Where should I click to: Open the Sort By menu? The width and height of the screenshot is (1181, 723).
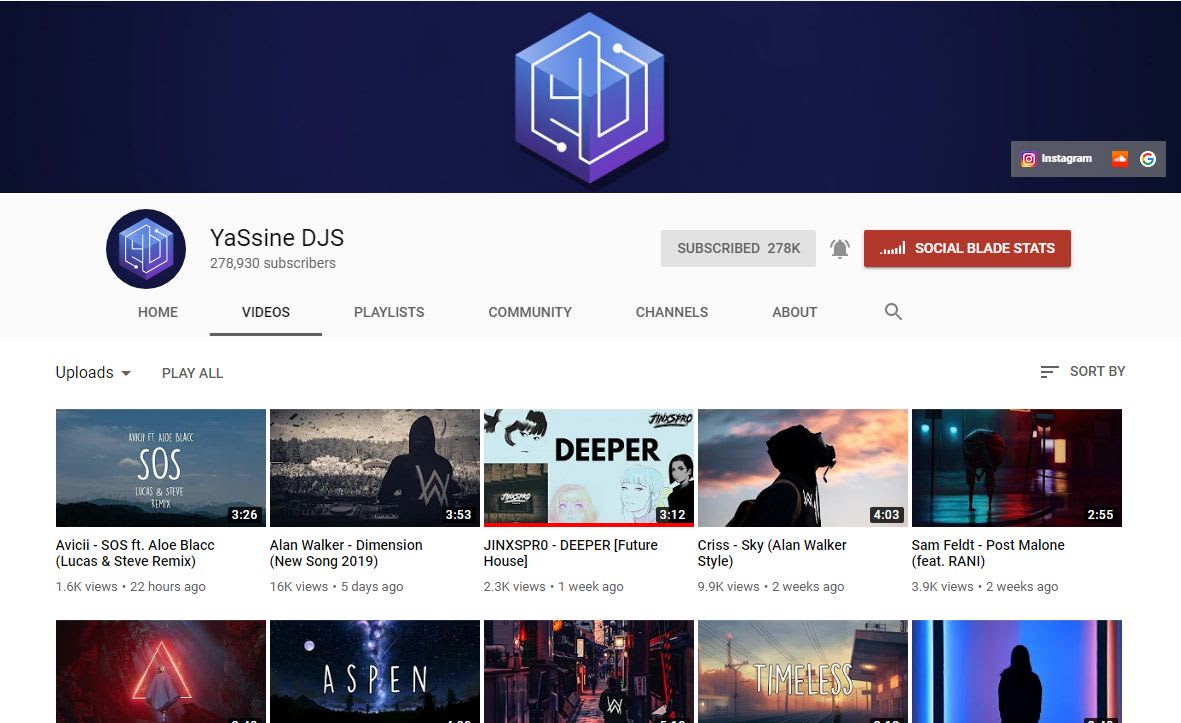[1083, 371]
